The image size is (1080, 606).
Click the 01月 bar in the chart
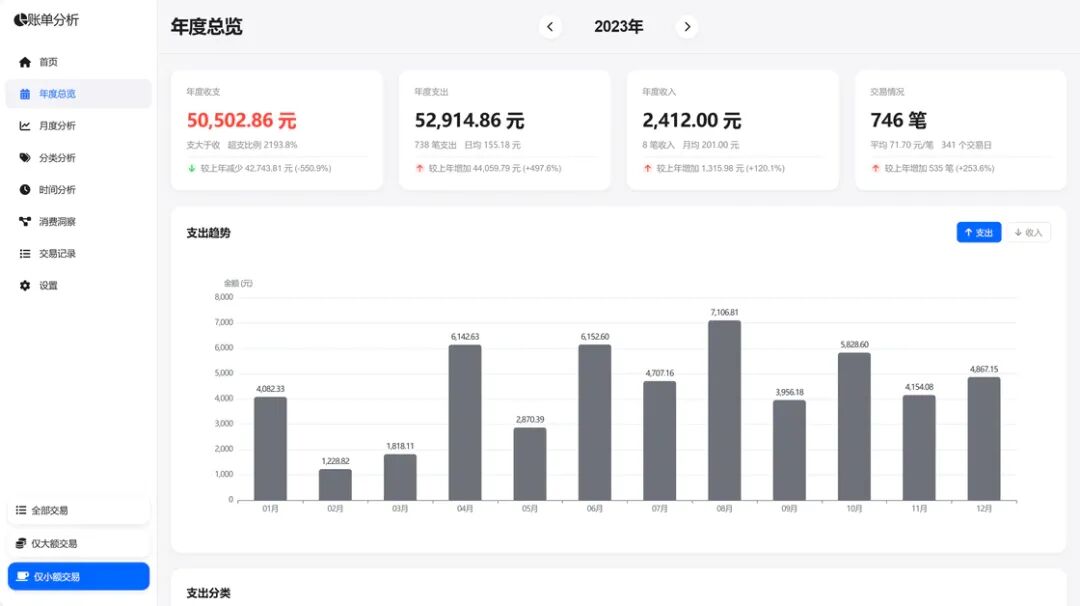270,448
